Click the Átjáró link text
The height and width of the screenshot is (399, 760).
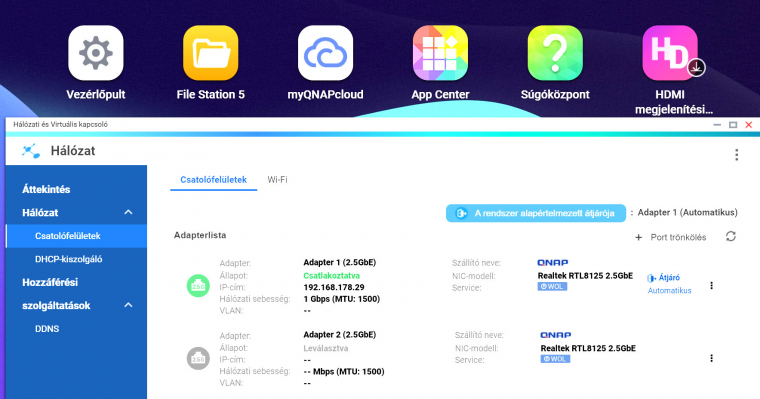(x=669, y=278)
